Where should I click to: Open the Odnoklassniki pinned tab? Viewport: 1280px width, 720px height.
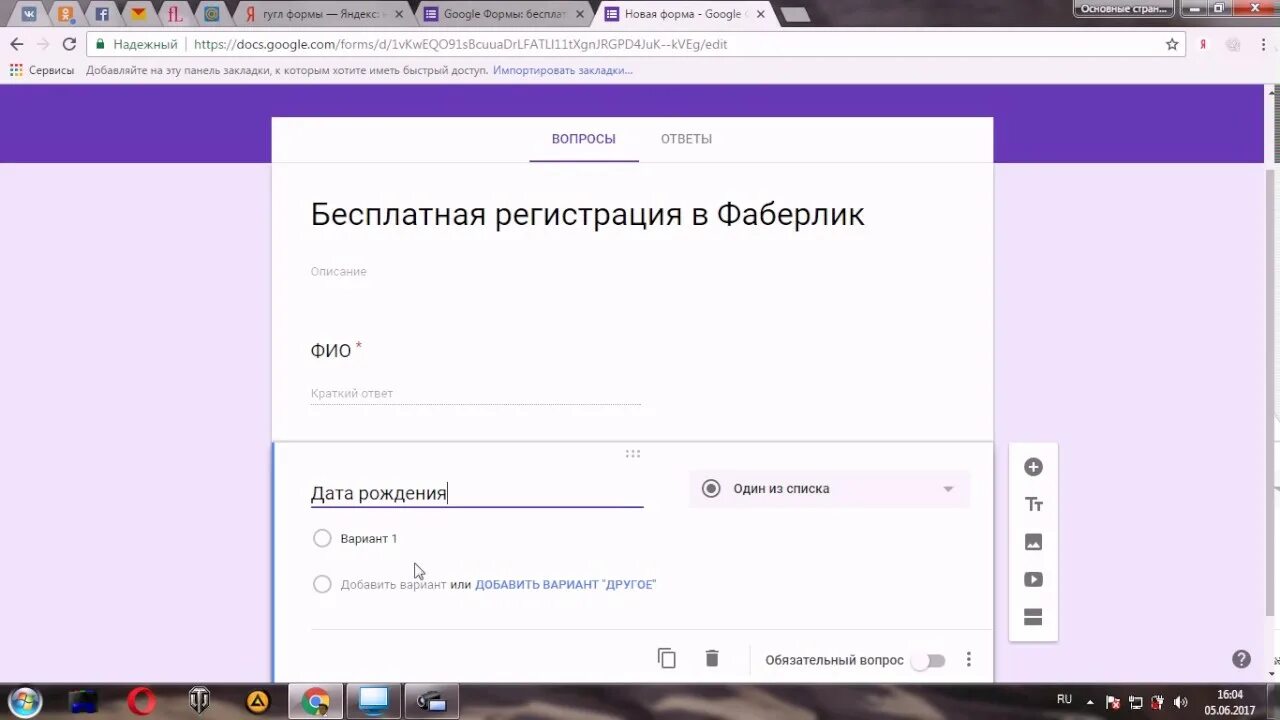(65, 14)
